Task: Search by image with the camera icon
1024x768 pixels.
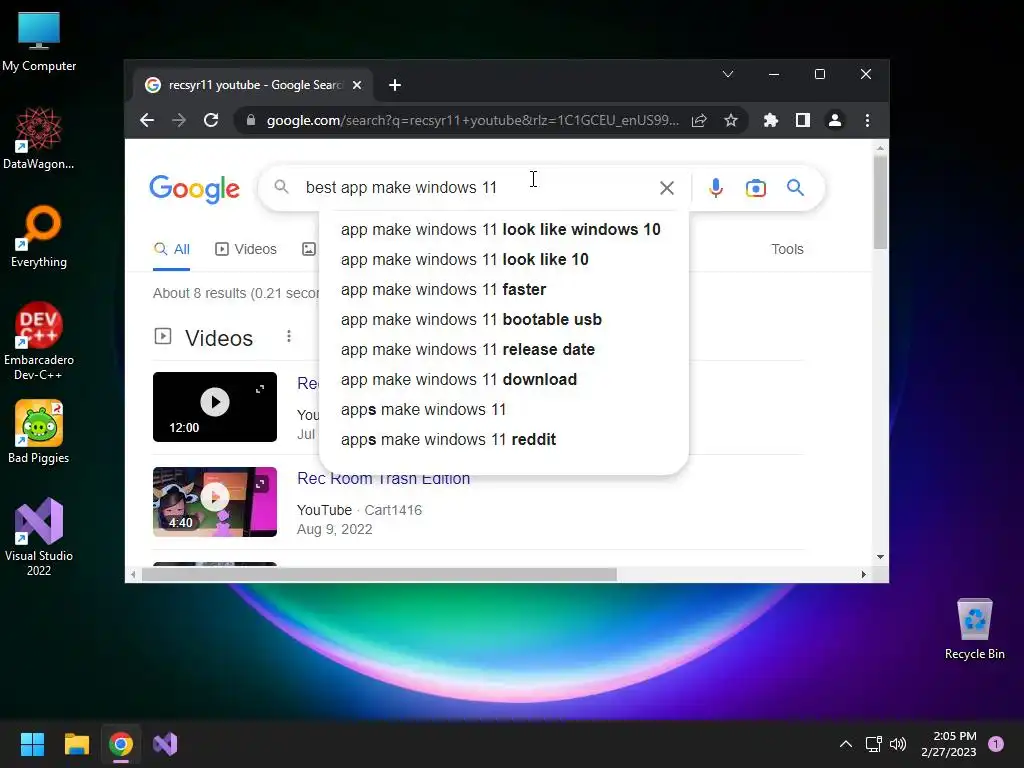Action: coord(756,188)
